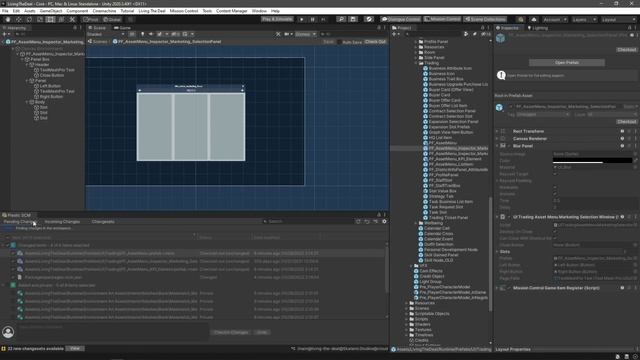Click the Open Prefab button
Image resolution: width=640 pixels, height=360 pixels.
click(x=567, y=62)
